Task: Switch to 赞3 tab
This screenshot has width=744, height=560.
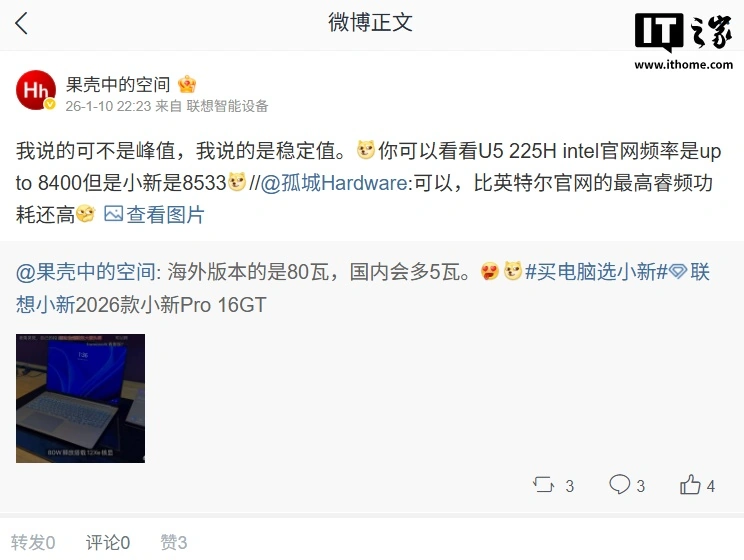Action: pos(174,542)
